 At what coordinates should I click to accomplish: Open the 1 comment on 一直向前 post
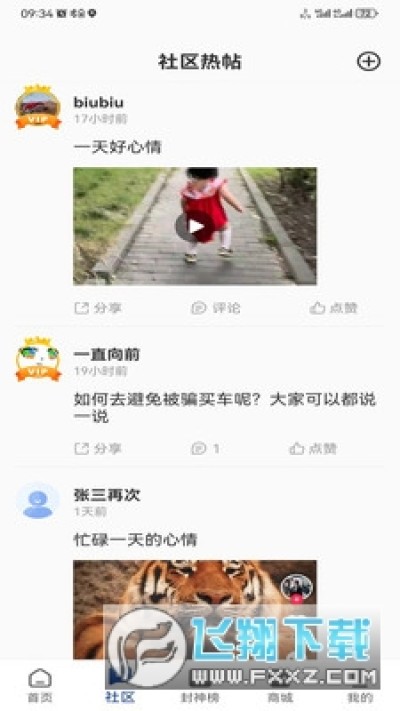coord(205,449)
